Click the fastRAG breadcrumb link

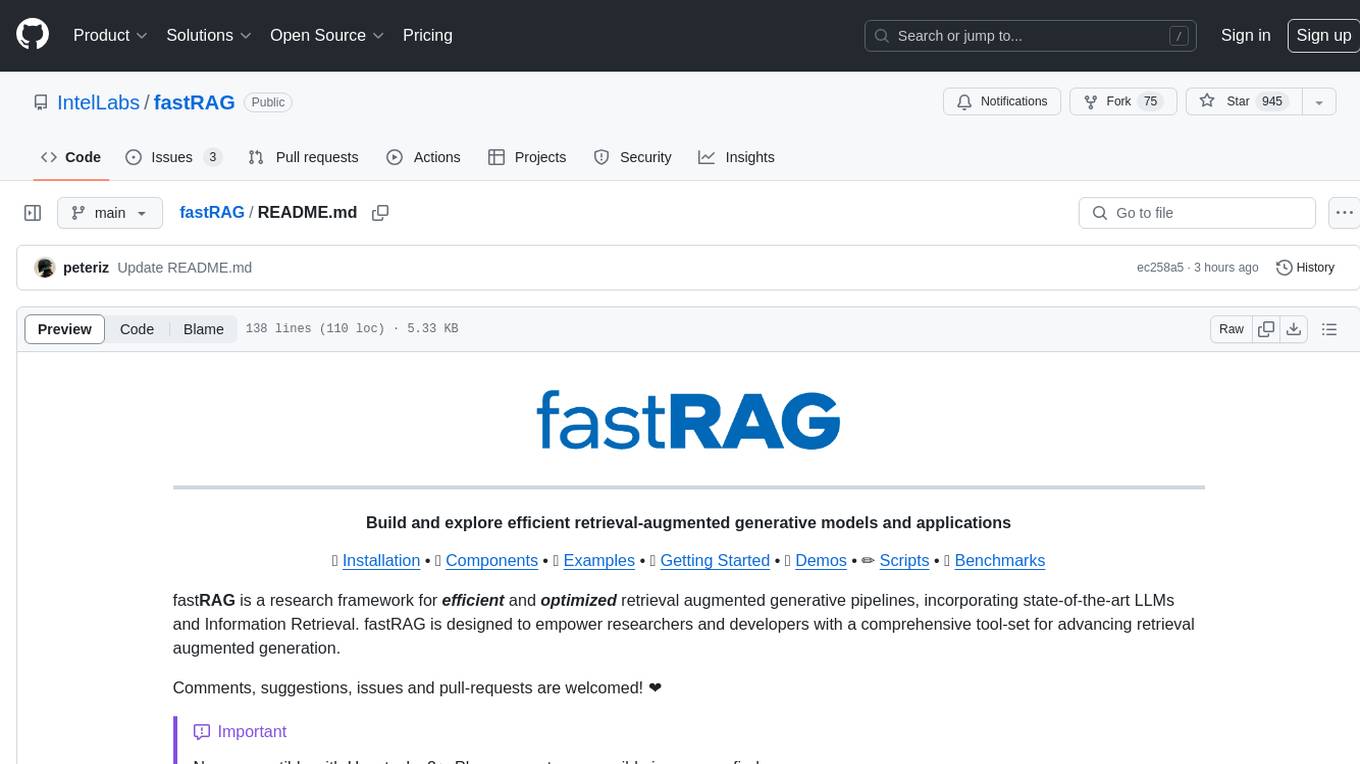(212, 212)
